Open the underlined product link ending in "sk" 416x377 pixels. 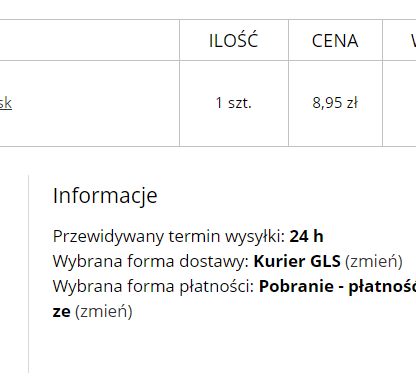(x=6, y=103)
